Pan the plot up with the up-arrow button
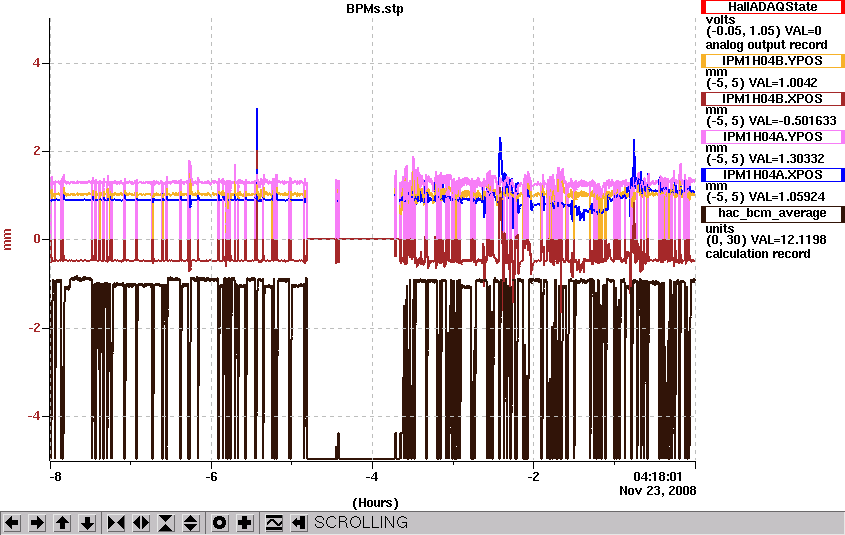Screen dimensions: 845x535 [x=62, y=523]
